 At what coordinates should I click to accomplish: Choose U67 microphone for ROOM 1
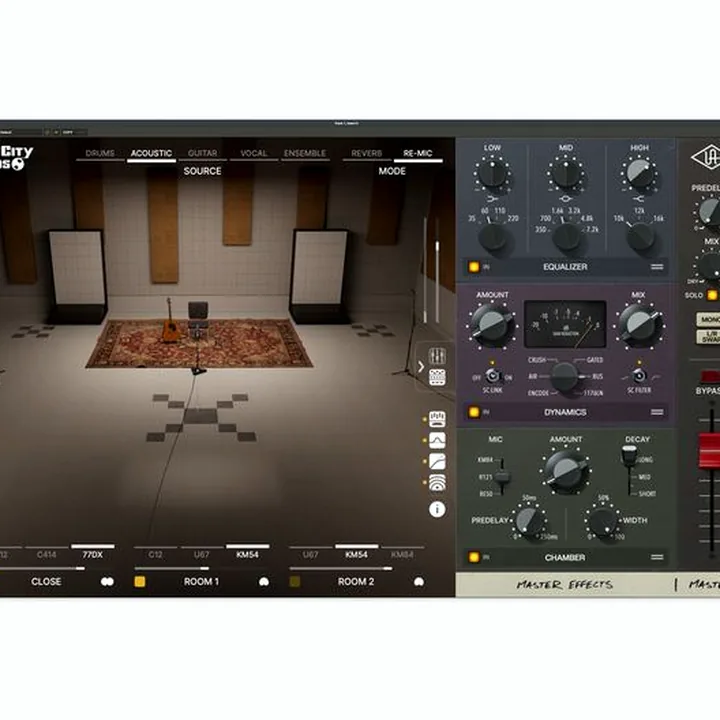tap(201, 554)
